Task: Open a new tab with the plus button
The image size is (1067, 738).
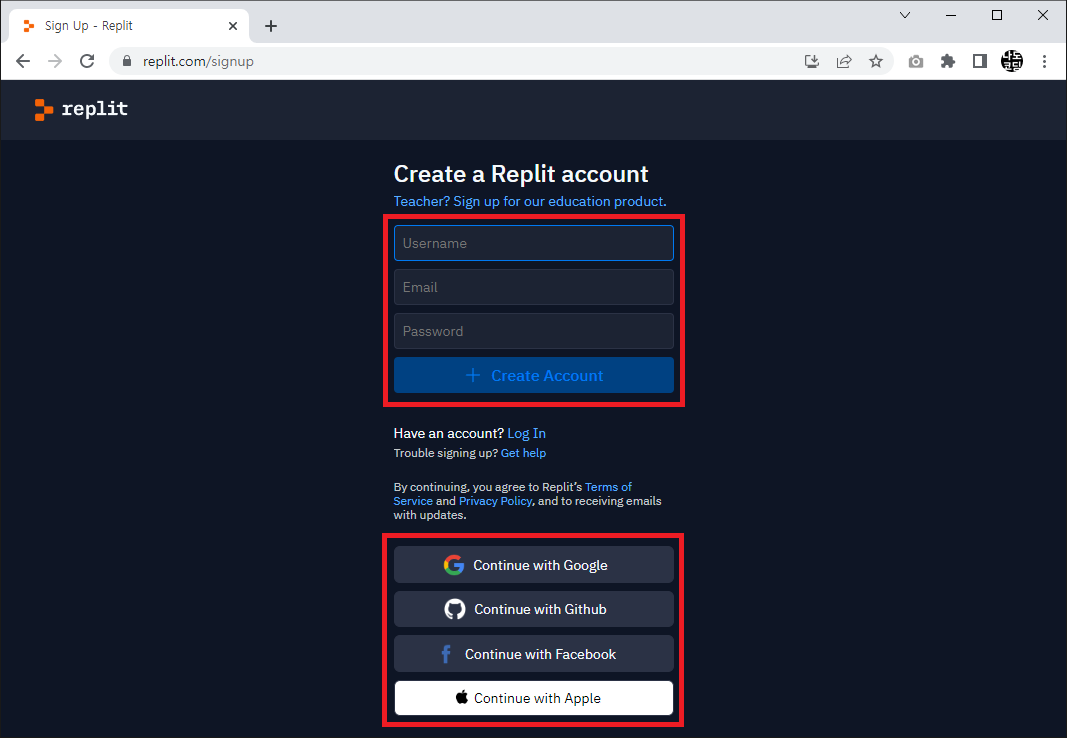Action: click(x=271, y=26)
